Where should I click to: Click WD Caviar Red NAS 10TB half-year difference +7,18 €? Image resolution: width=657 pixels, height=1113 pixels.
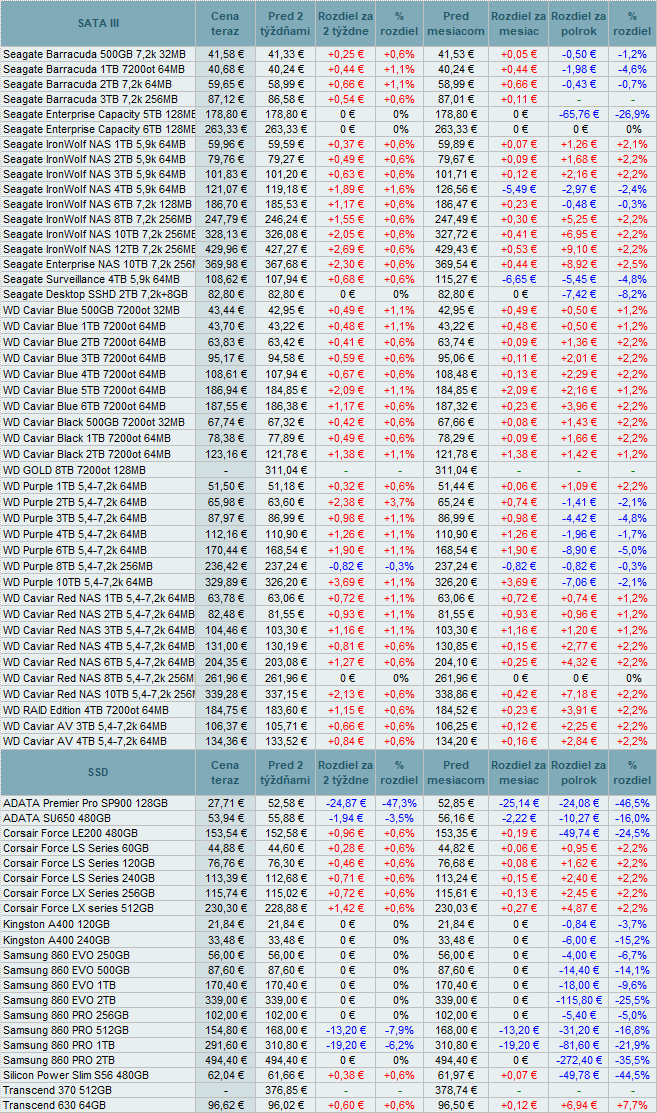pos(579,694)
